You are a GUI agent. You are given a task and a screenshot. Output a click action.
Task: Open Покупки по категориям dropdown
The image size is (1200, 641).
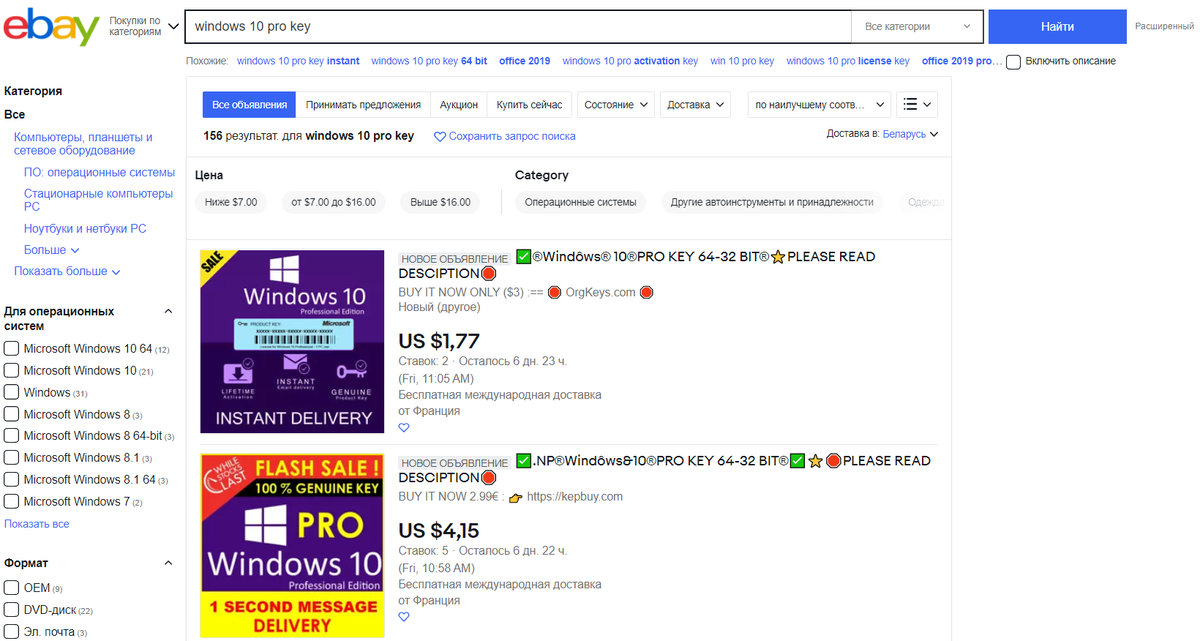point(144,26)
